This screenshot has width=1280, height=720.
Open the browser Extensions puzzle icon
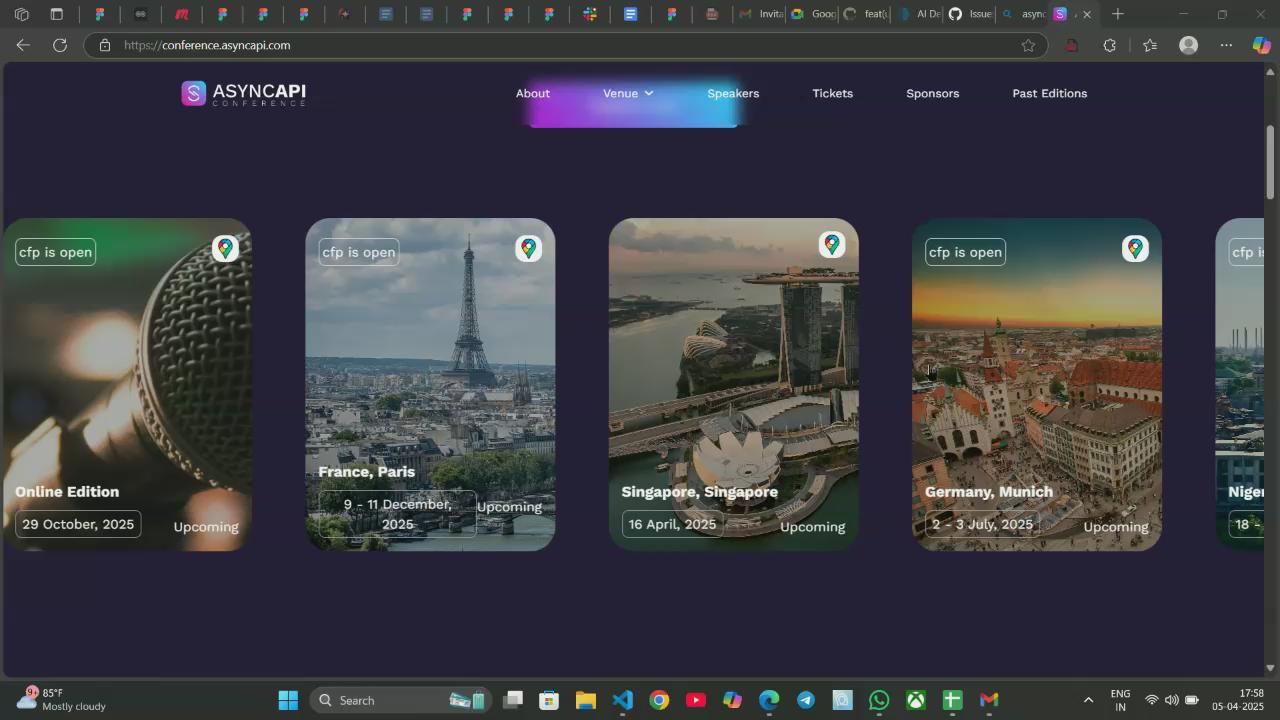pyautogui.click(x=1109, y=45)
